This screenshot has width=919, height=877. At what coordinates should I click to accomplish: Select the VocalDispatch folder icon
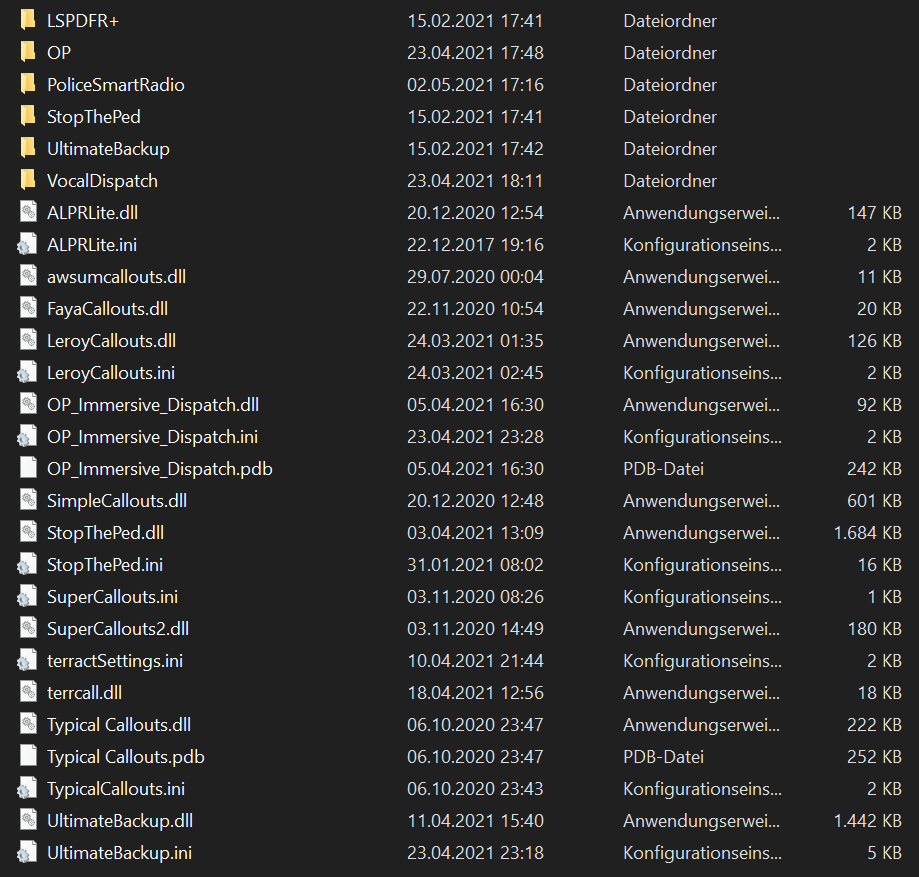(x=28, y=181)
